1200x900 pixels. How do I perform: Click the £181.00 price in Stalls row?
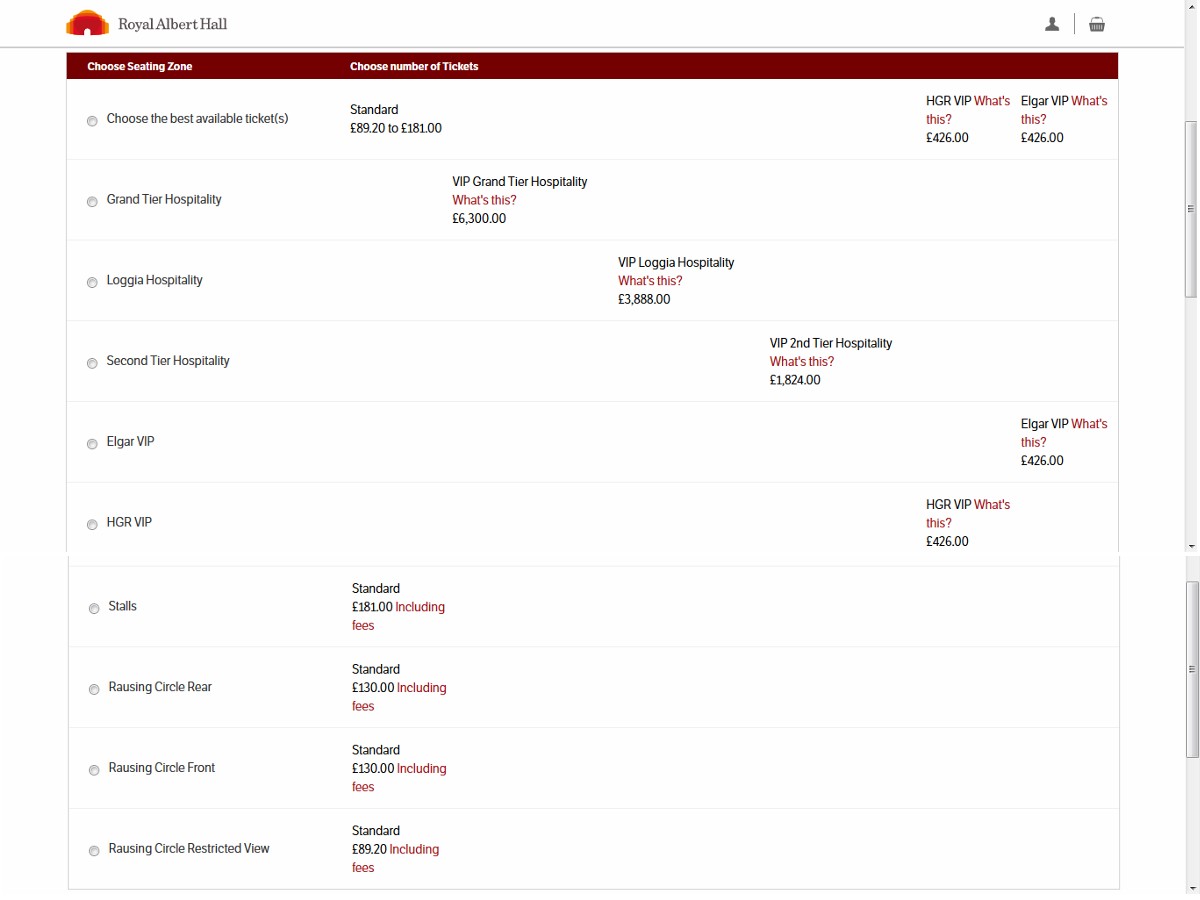(x=372, y=607)
